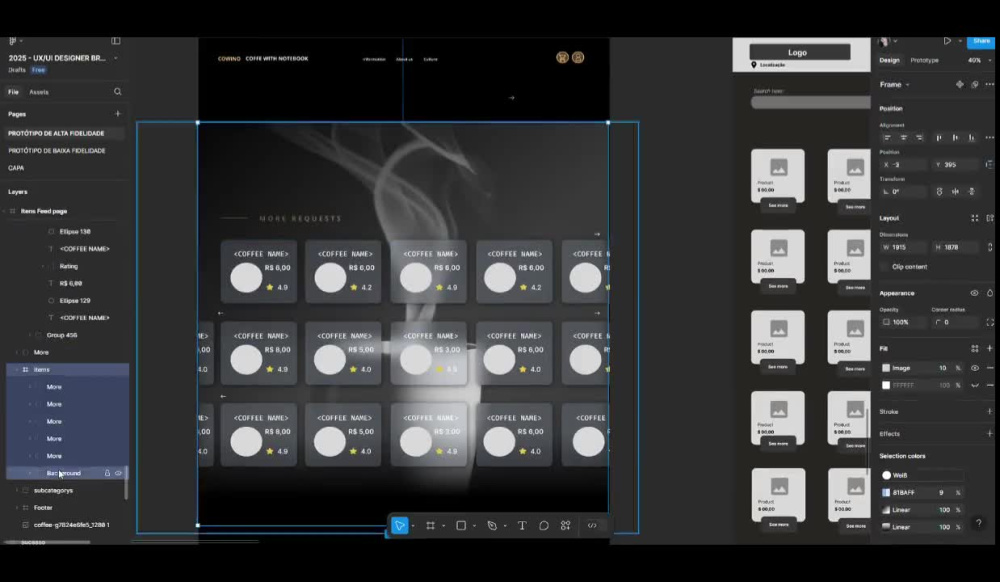Viewport: 1000px width, 582px height.
Task: Add an effect with the plus icon
Action: (x=989, y=433)
